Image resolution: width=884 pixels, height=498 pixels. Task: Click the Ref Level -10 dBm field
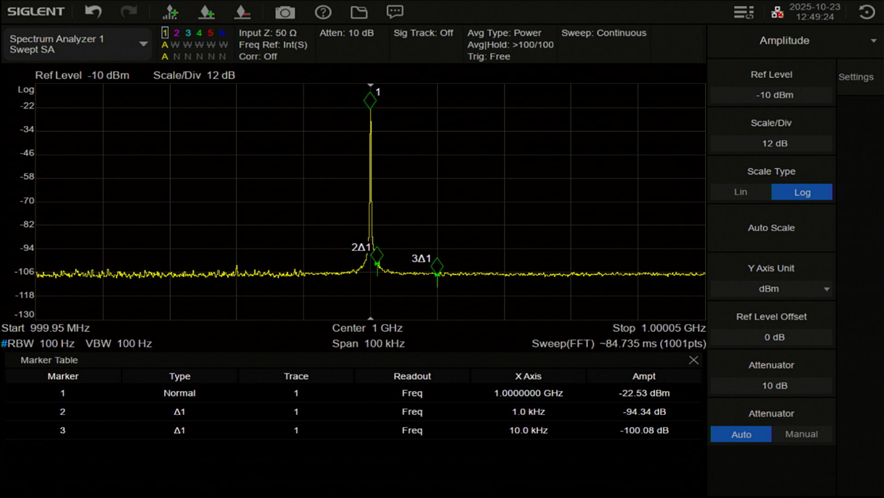771,95
